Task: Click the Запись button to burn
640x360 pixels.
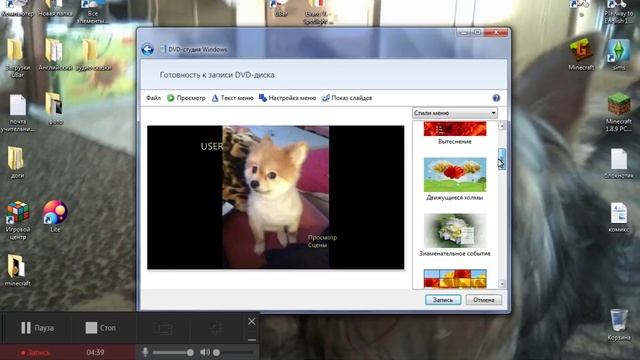Action: click(x=443, y=300)
